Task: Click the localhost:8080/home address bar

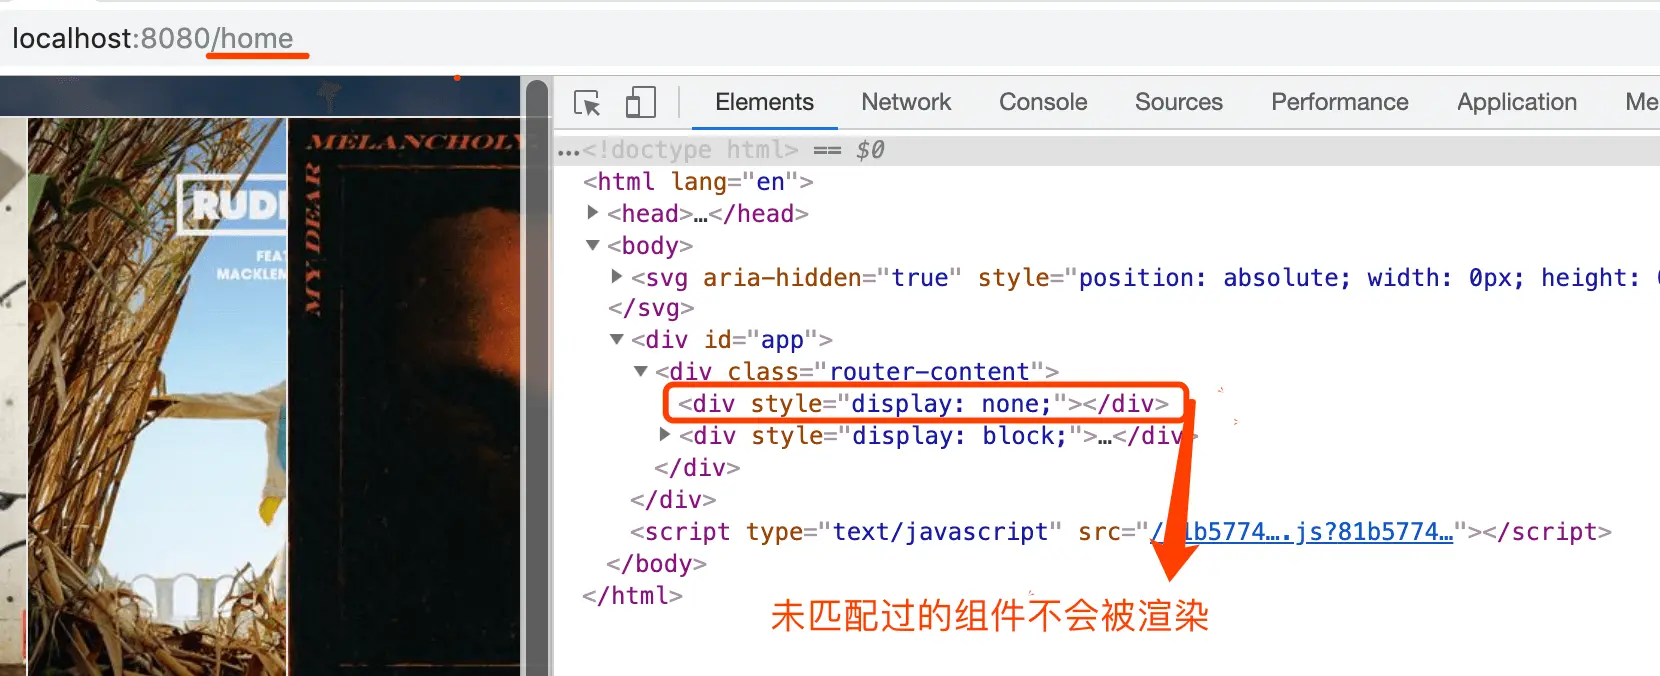Action: pos(153,38)
